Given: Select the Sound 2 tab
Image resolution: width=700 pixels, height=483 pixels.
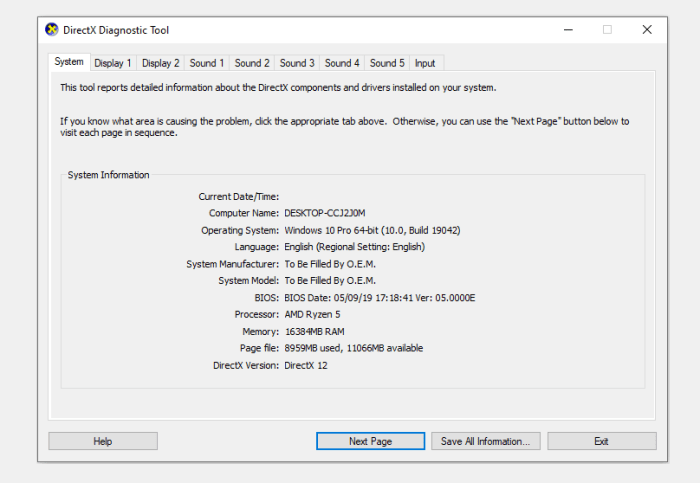Looking at the screenshot, I should pyautogui.click(x=252, y=63).
